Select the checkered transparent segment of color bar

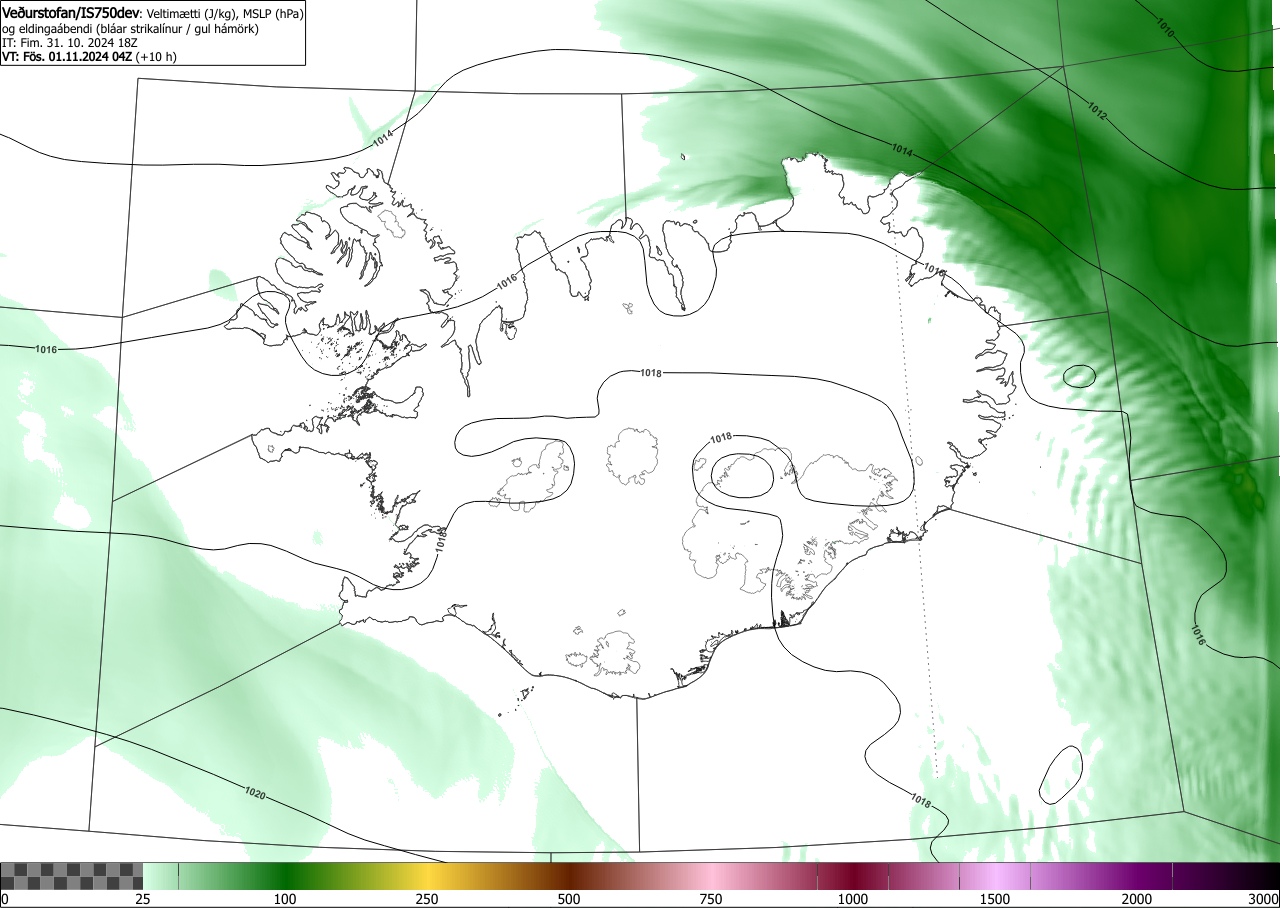tap(72, 876)
